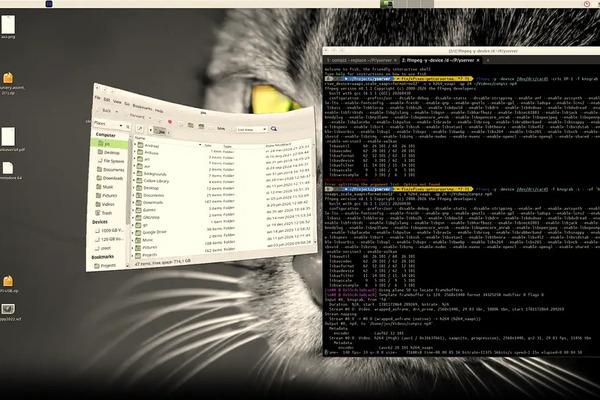600x400 pixels.
Task: Click the go folder name in list
Action: [x=145, y=225]
